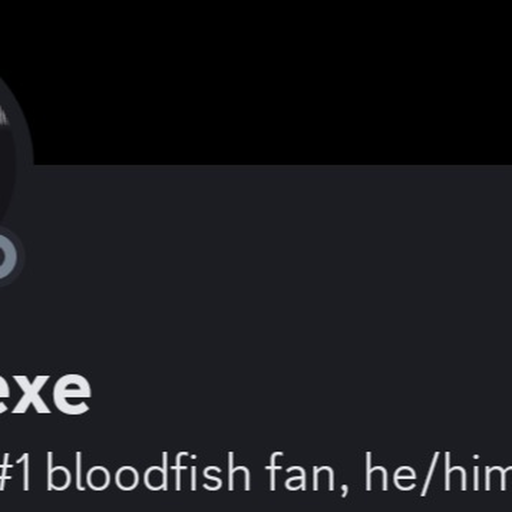The width and height of the screenshot is (512, 512).
Task: Click the comma after fan
Action: click(x=344, y=489)
